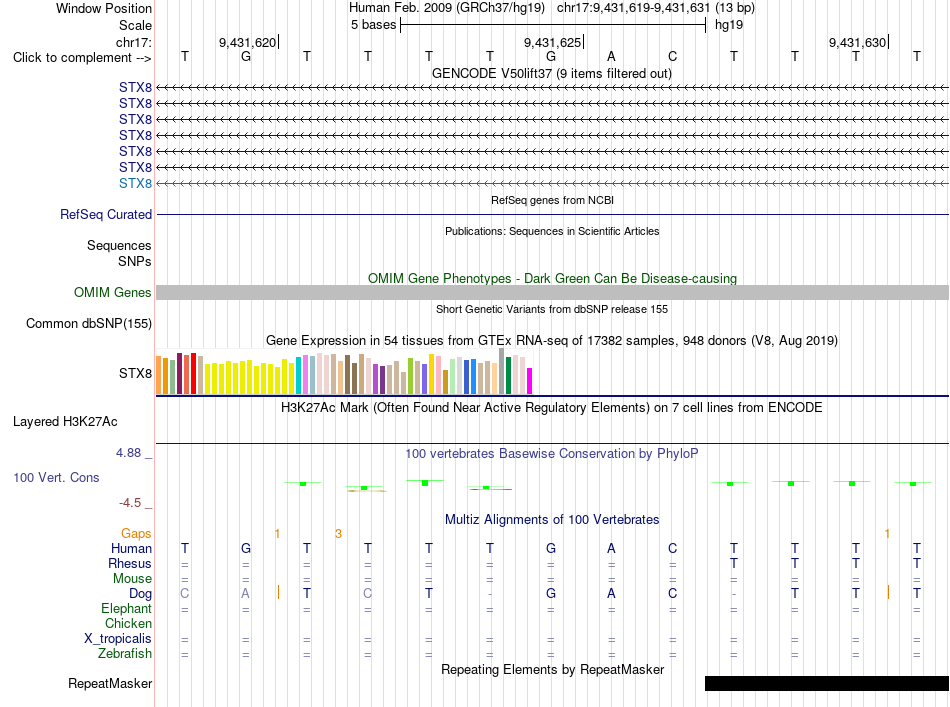The width and height of the screenshot is (950, 707).
Task: Click the 9,431,630 ruler position
Action: tap(857, 42)
